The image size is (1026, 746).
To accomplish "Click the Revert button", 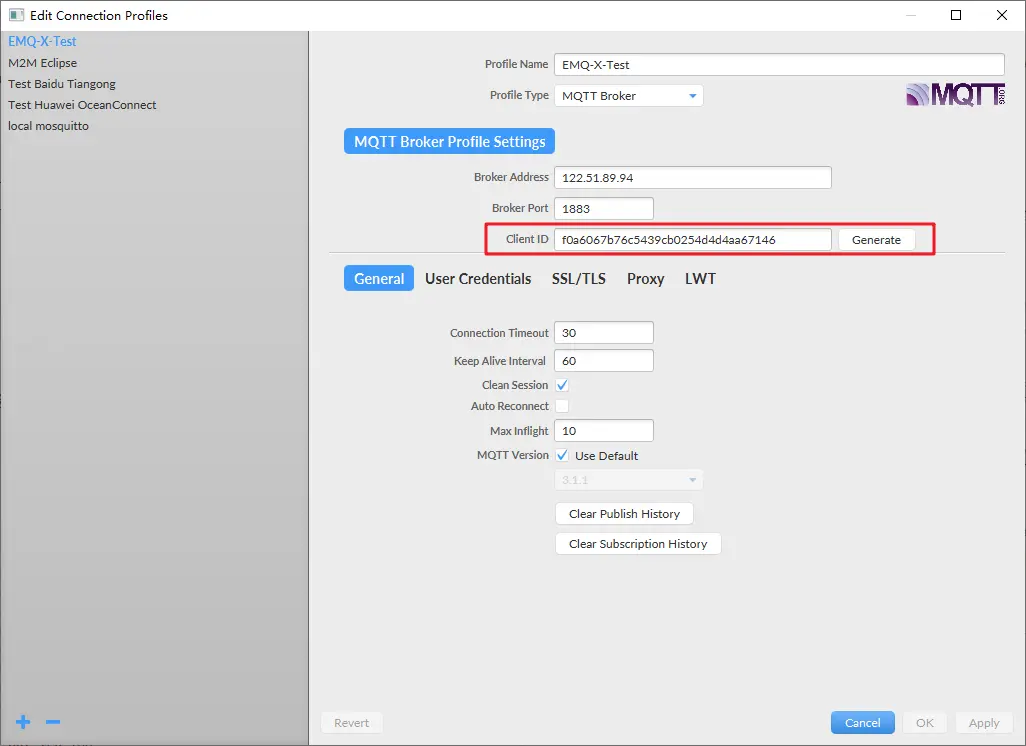I will (351, 722).
